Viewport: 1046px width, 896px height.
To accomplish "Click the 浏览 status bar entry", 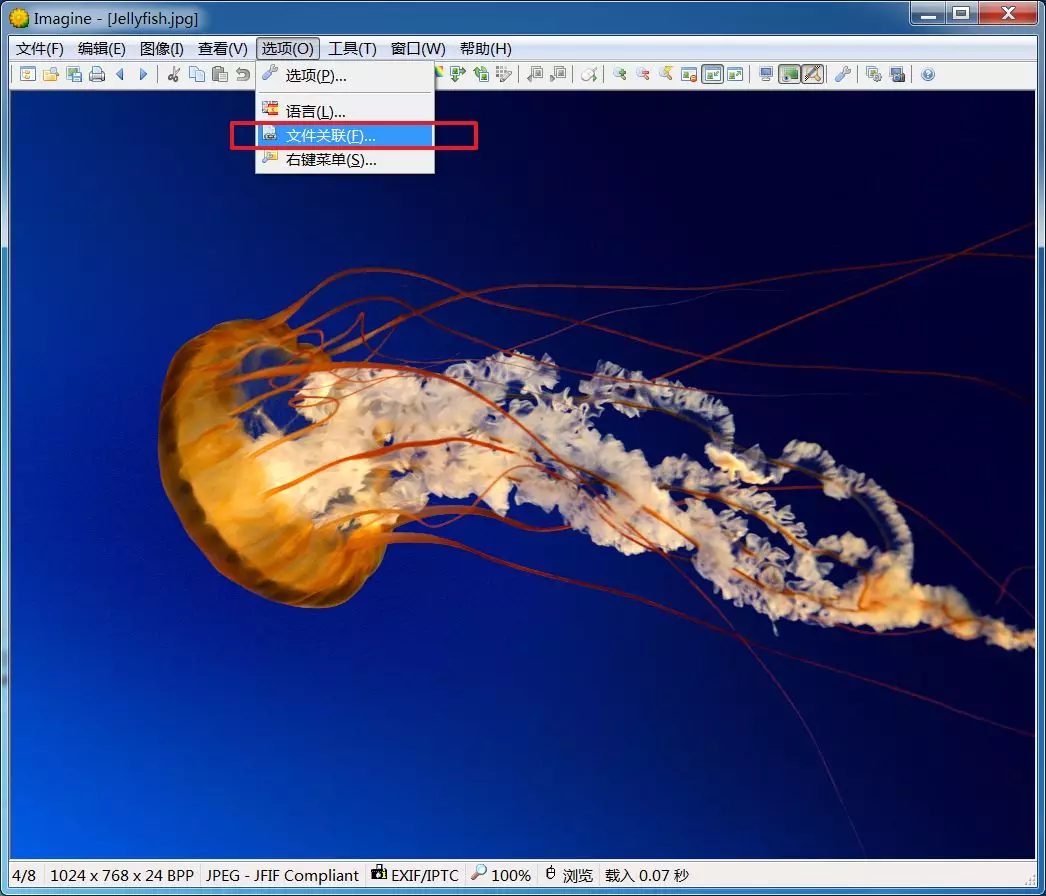I will 569,875.
